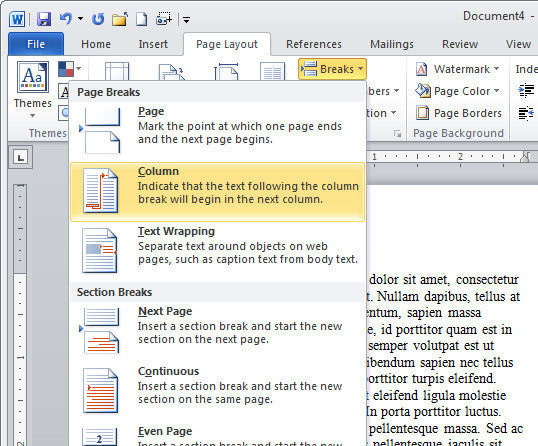Click the page Size icon

(x=226, y=71)
